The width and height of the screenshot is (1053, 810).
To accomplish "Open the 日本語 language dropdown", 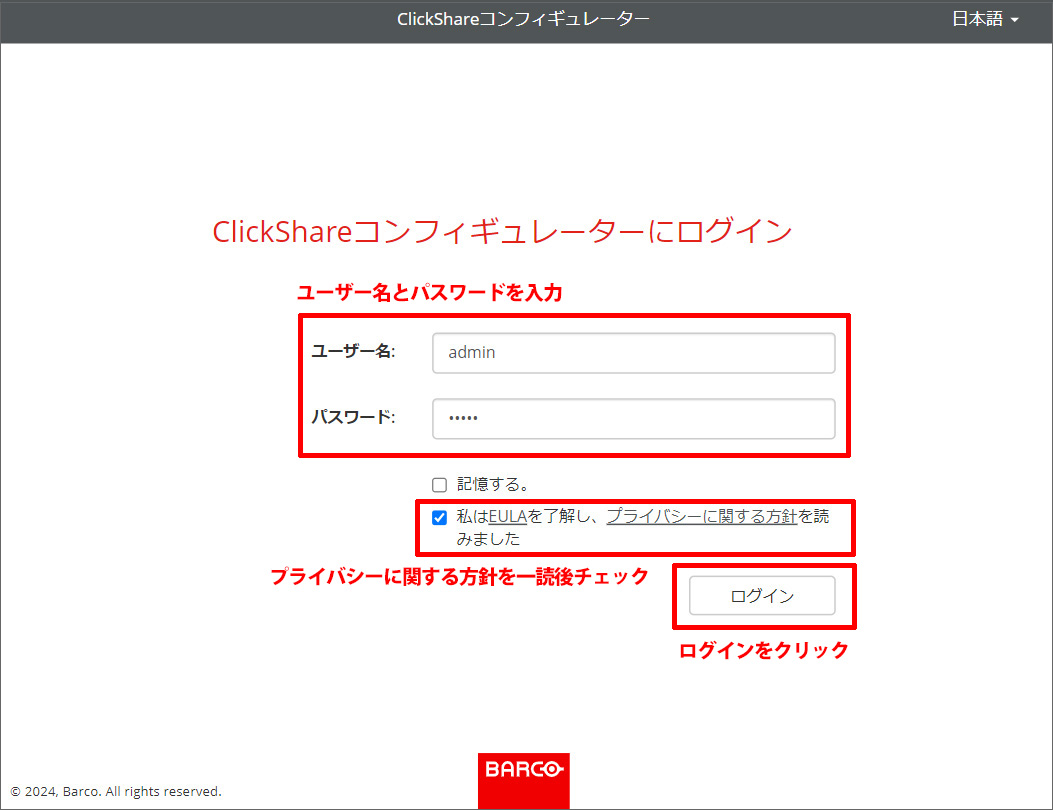I will 985,19.
